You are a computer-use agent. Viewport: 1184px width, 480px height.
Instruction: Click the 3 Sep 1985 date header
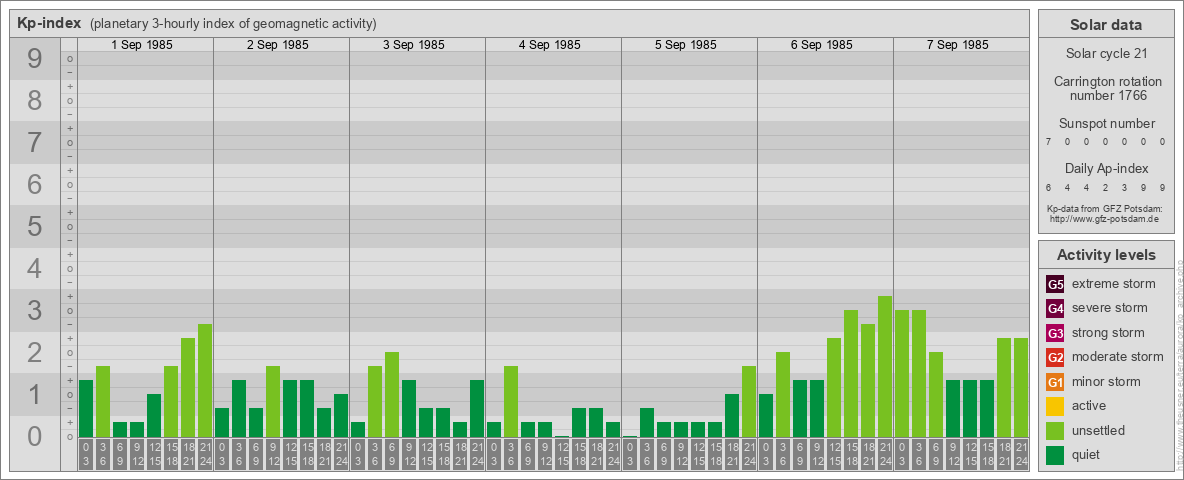click(x=414, y=45)
